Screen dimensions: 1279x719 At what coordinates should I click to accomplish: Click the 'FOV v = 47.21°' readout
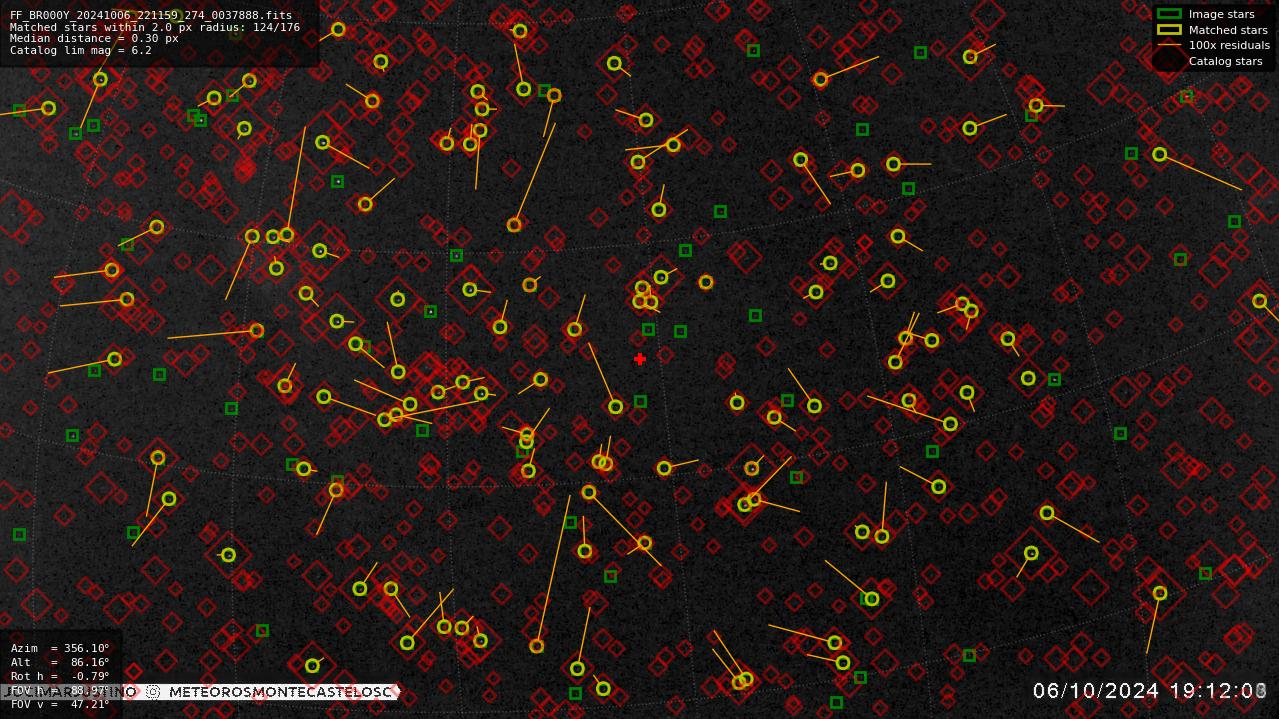(60, 704)
